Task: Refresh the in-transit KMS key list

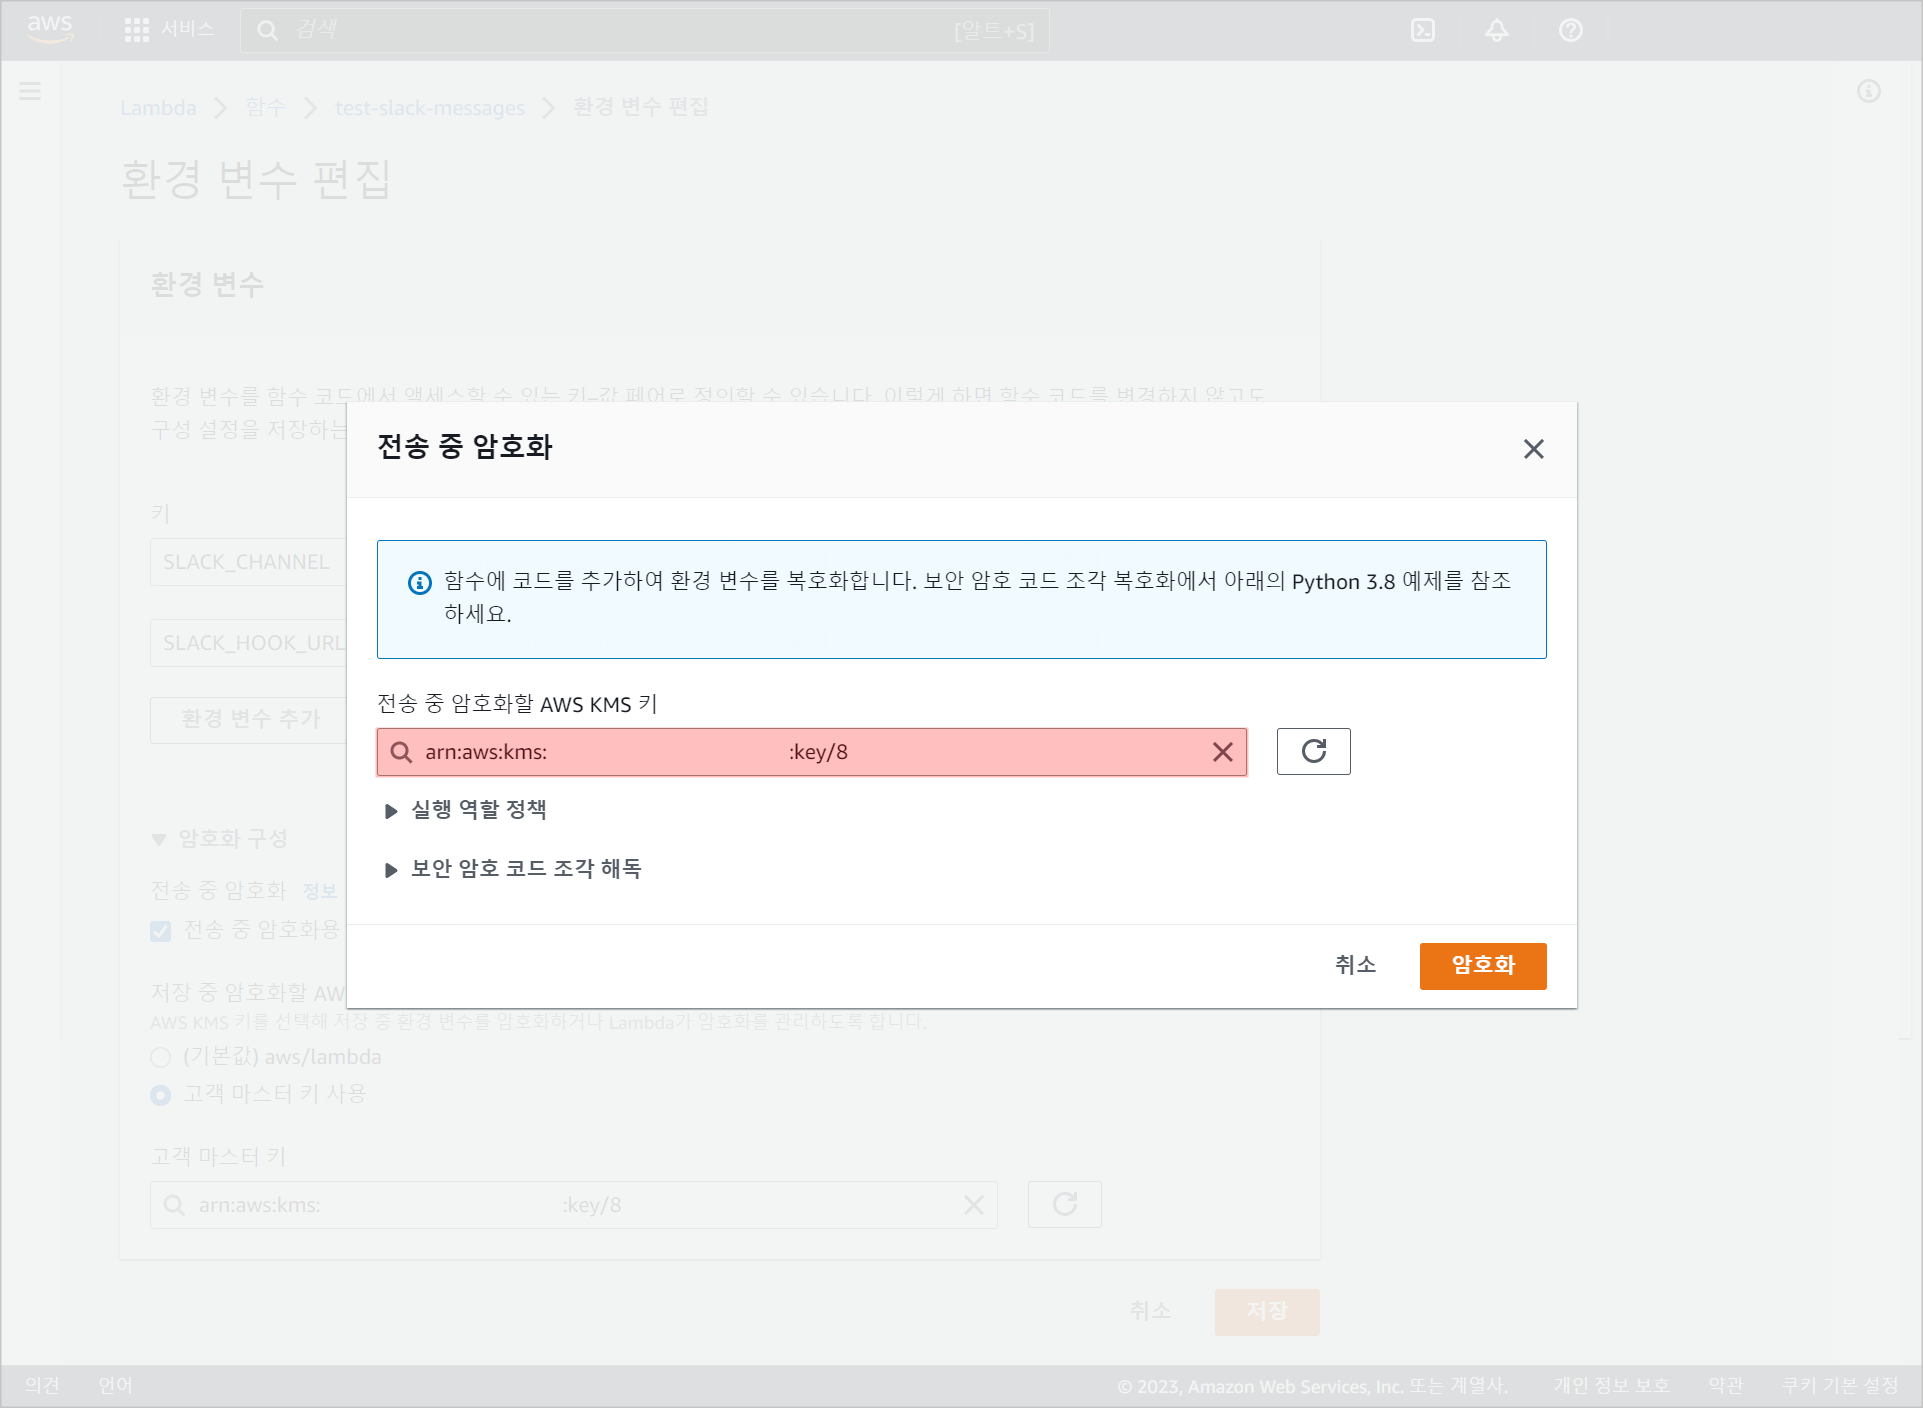Action: pyautogui.click(x=1313, y=751)
